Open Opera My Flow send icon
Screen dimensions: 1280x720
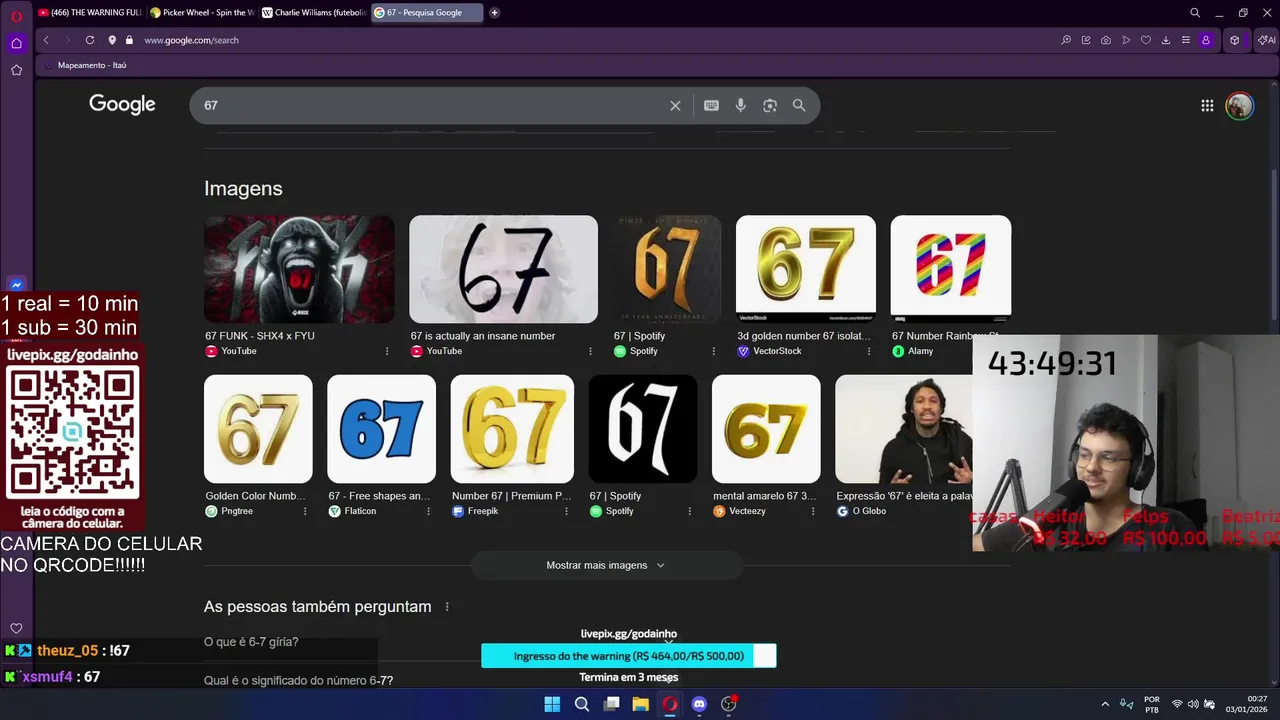[1126, 40]
